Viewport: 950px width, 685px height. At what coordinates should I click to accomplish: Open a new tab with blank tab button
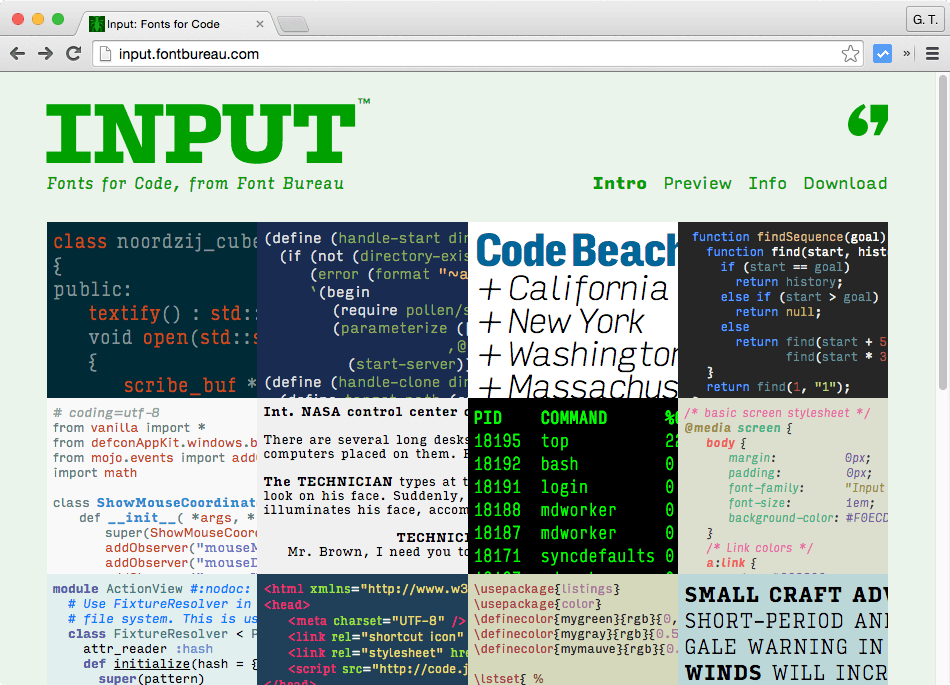tap(292, 23)
